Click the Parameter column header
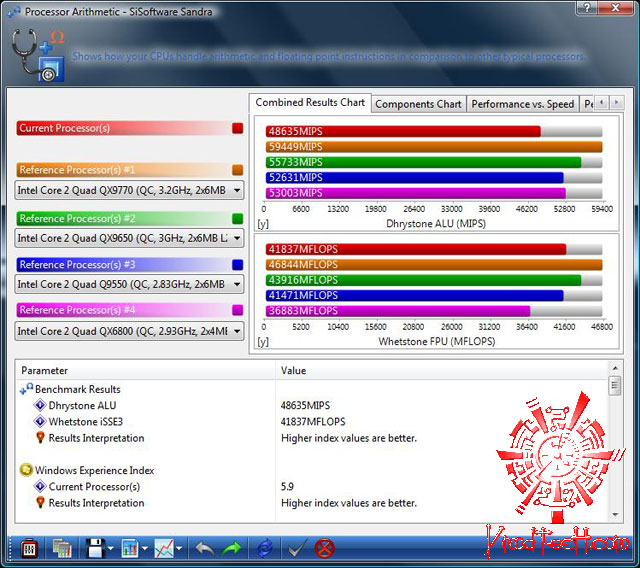 point(145,371)
